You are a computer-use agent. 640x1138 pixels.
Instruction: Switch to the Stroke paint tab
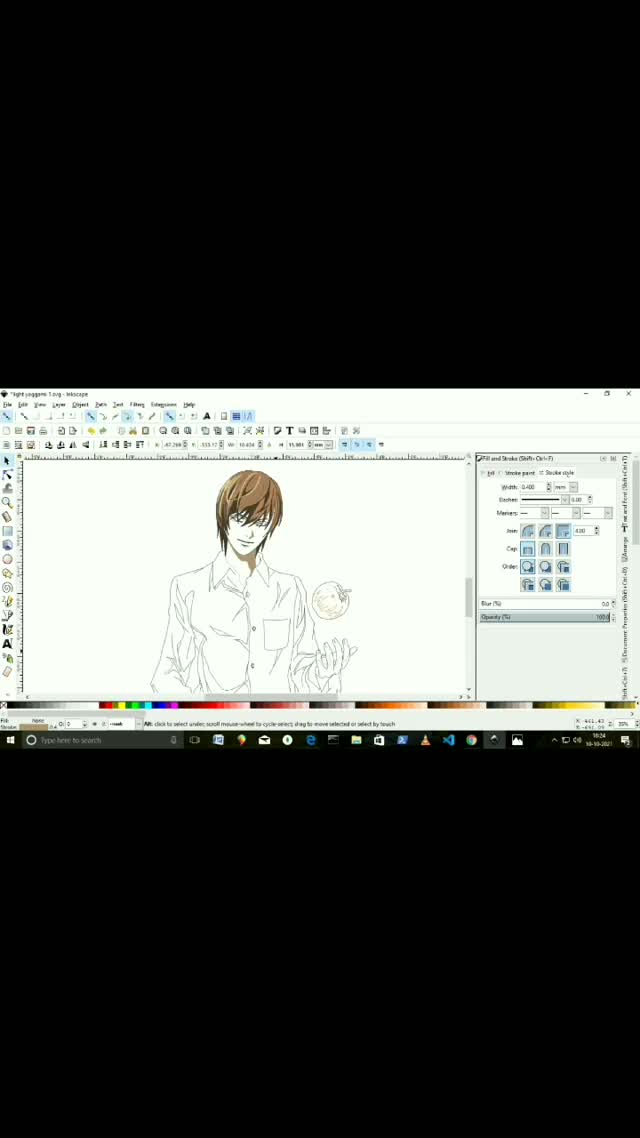point(517,472)
